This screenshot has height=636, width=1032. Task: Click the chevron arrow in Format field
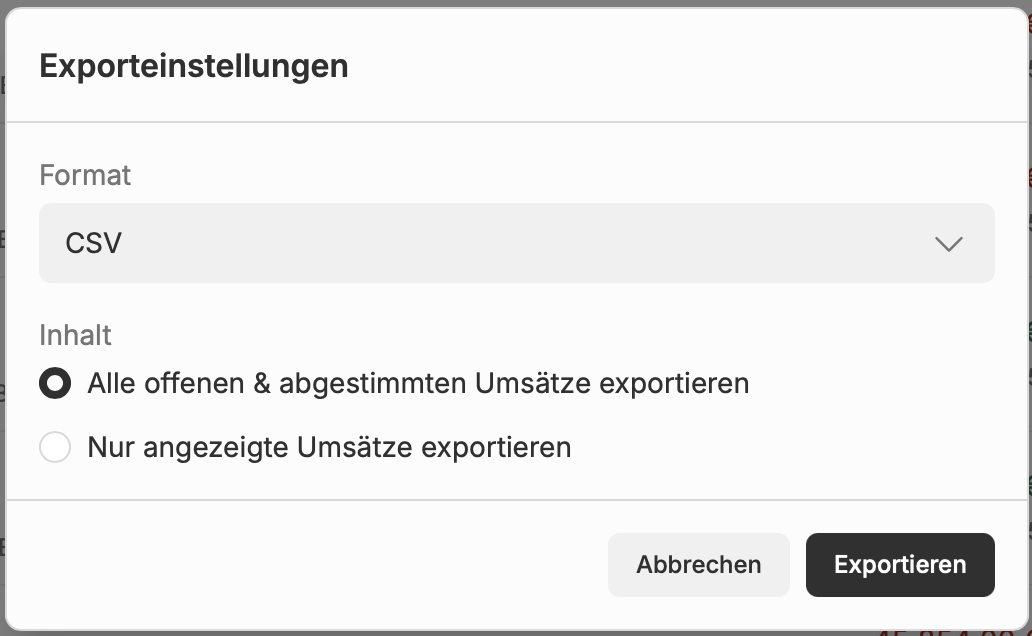click(947, 243)
